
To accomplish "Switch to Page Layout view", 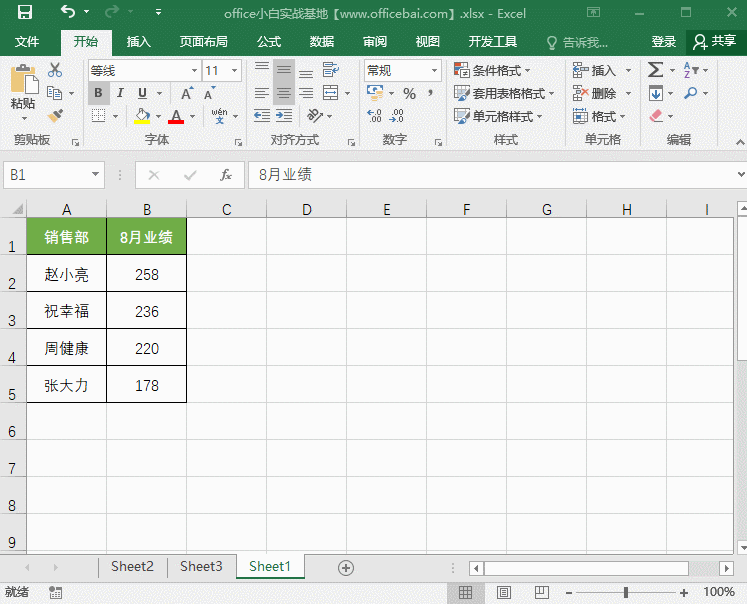I will coord(504,593).
